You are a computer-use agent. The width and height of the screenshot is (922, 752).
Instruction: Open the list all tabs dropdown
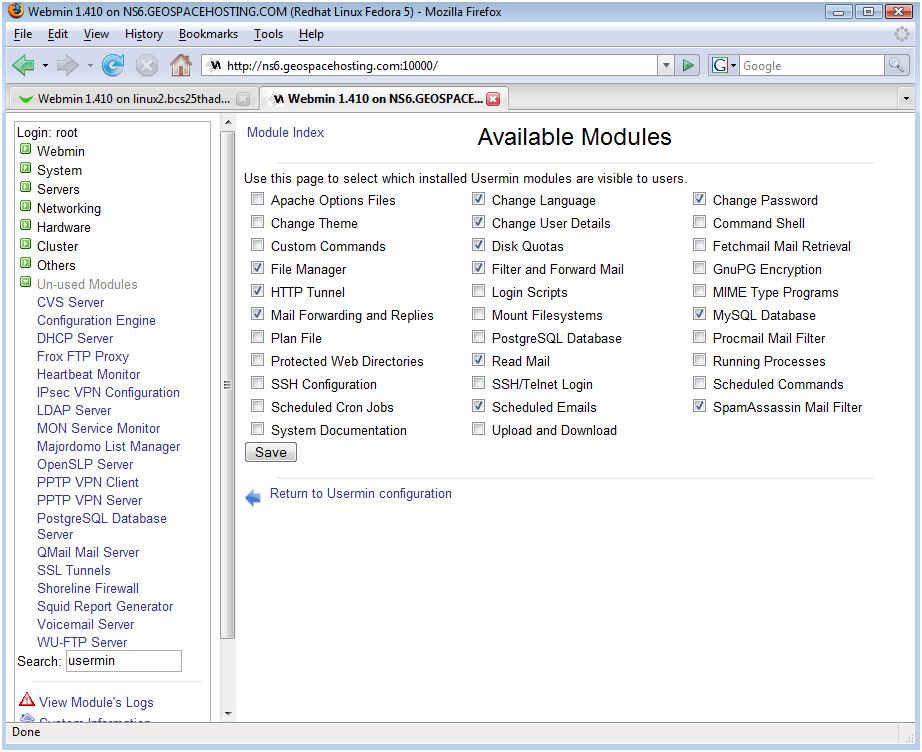[x=906, y=99]
